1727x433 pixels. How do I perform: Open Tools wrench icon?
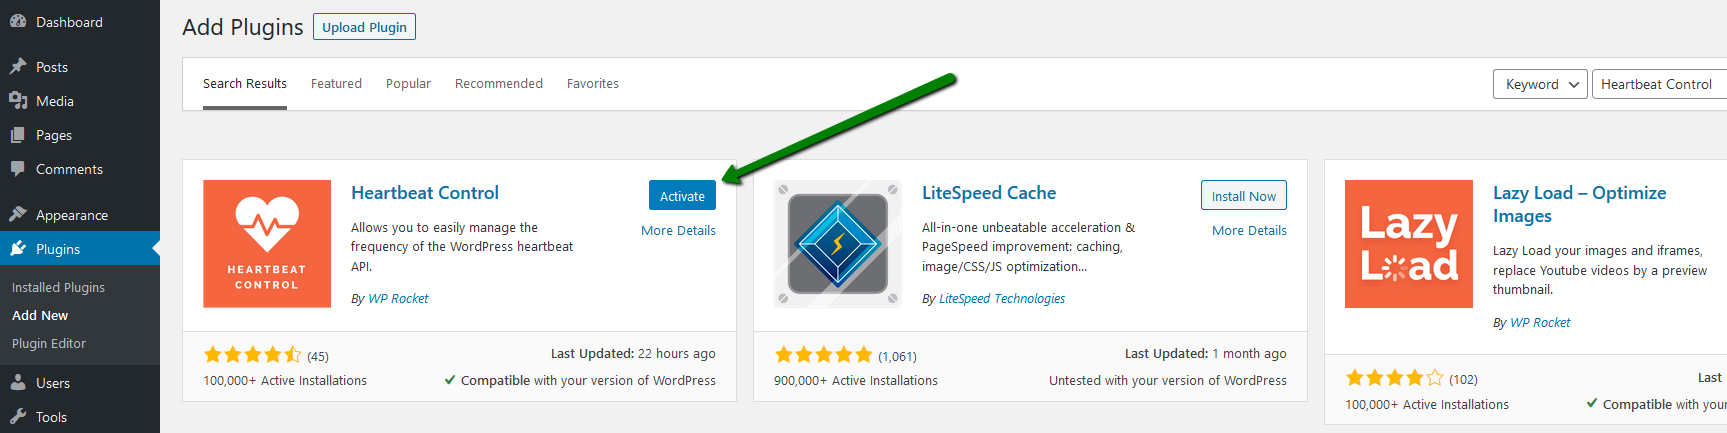18,417
